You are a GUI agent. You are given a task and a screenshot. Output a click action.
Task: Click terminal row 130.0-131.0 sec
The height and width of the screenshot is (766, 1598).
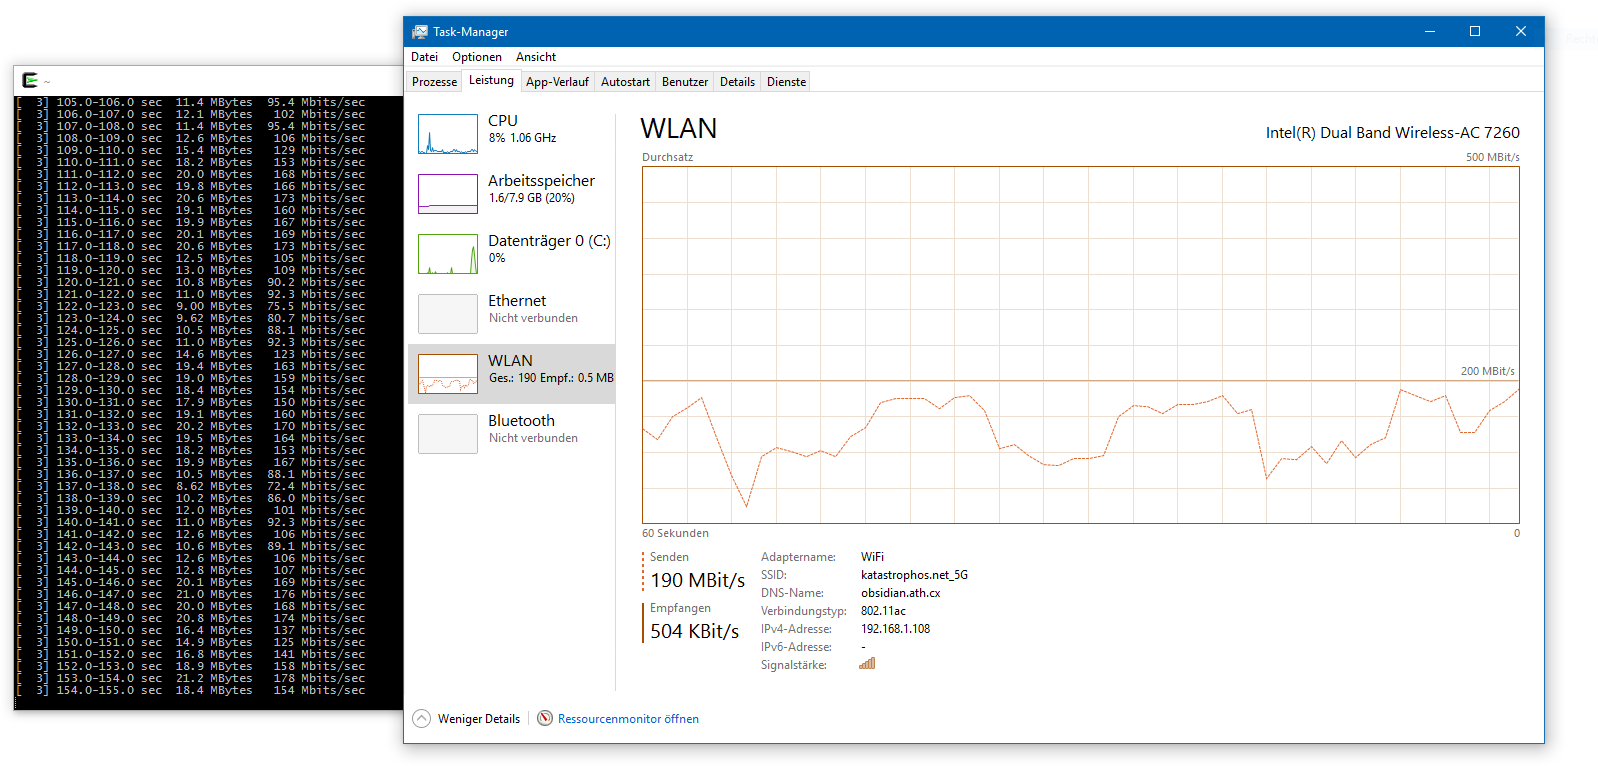(x=193, y=402)
